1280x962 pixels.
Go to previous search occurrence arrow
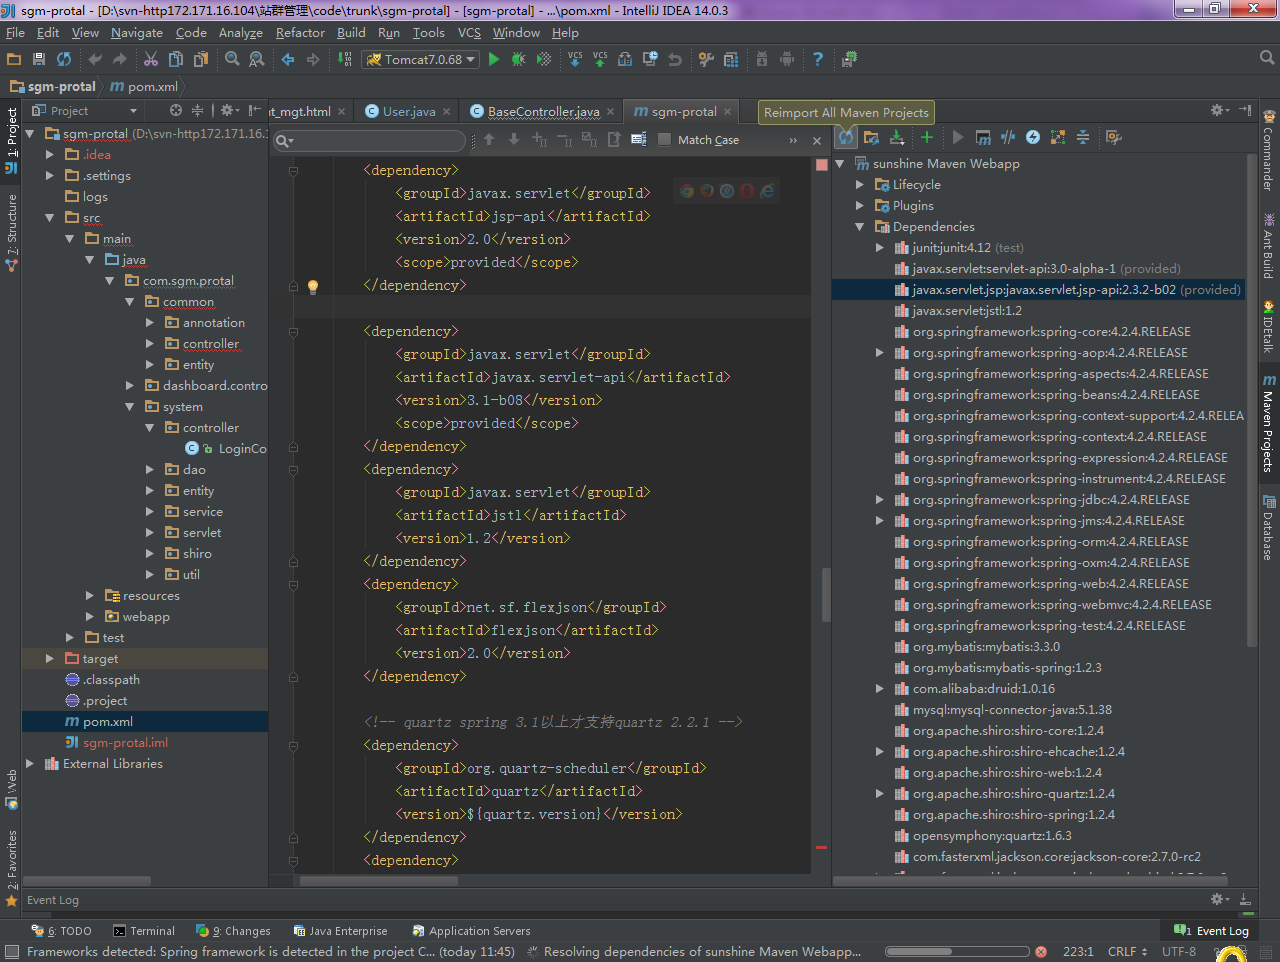click(489, 140)
